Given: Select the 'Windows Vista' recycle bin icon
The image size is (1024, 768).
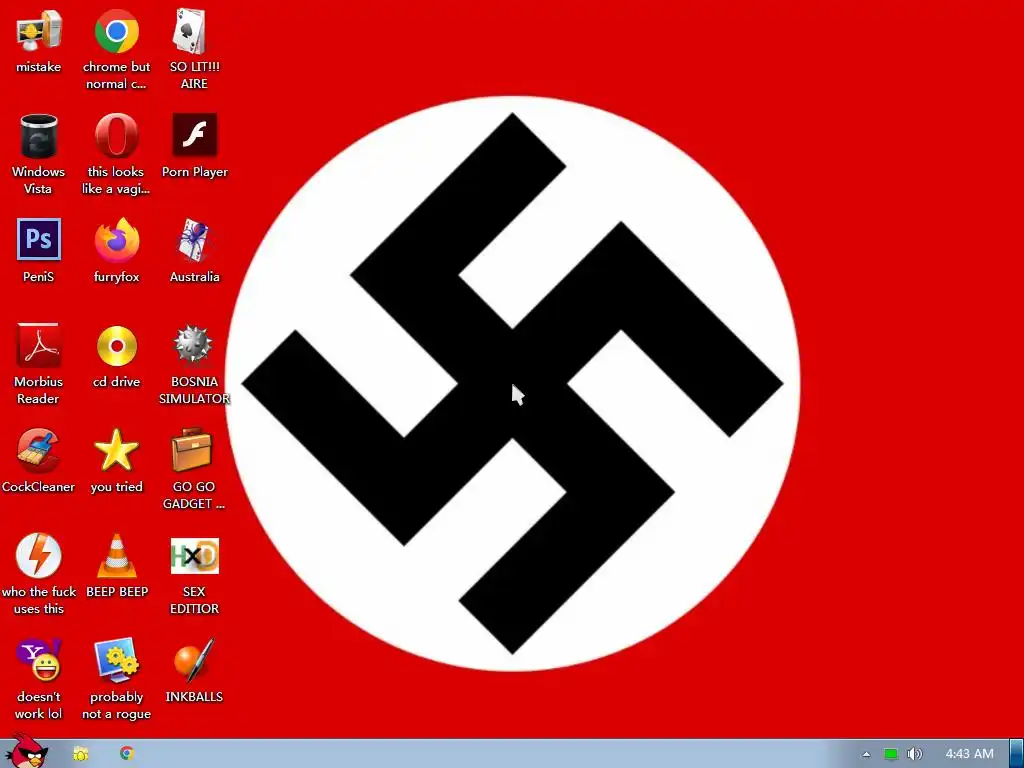Looking at the screenshot, I should [39, 136].
